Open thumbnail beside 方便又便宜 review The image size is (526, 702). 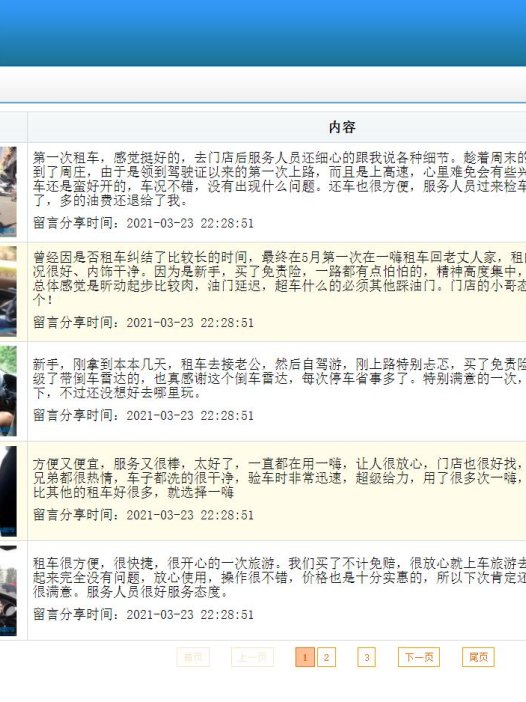coord(8,491)
